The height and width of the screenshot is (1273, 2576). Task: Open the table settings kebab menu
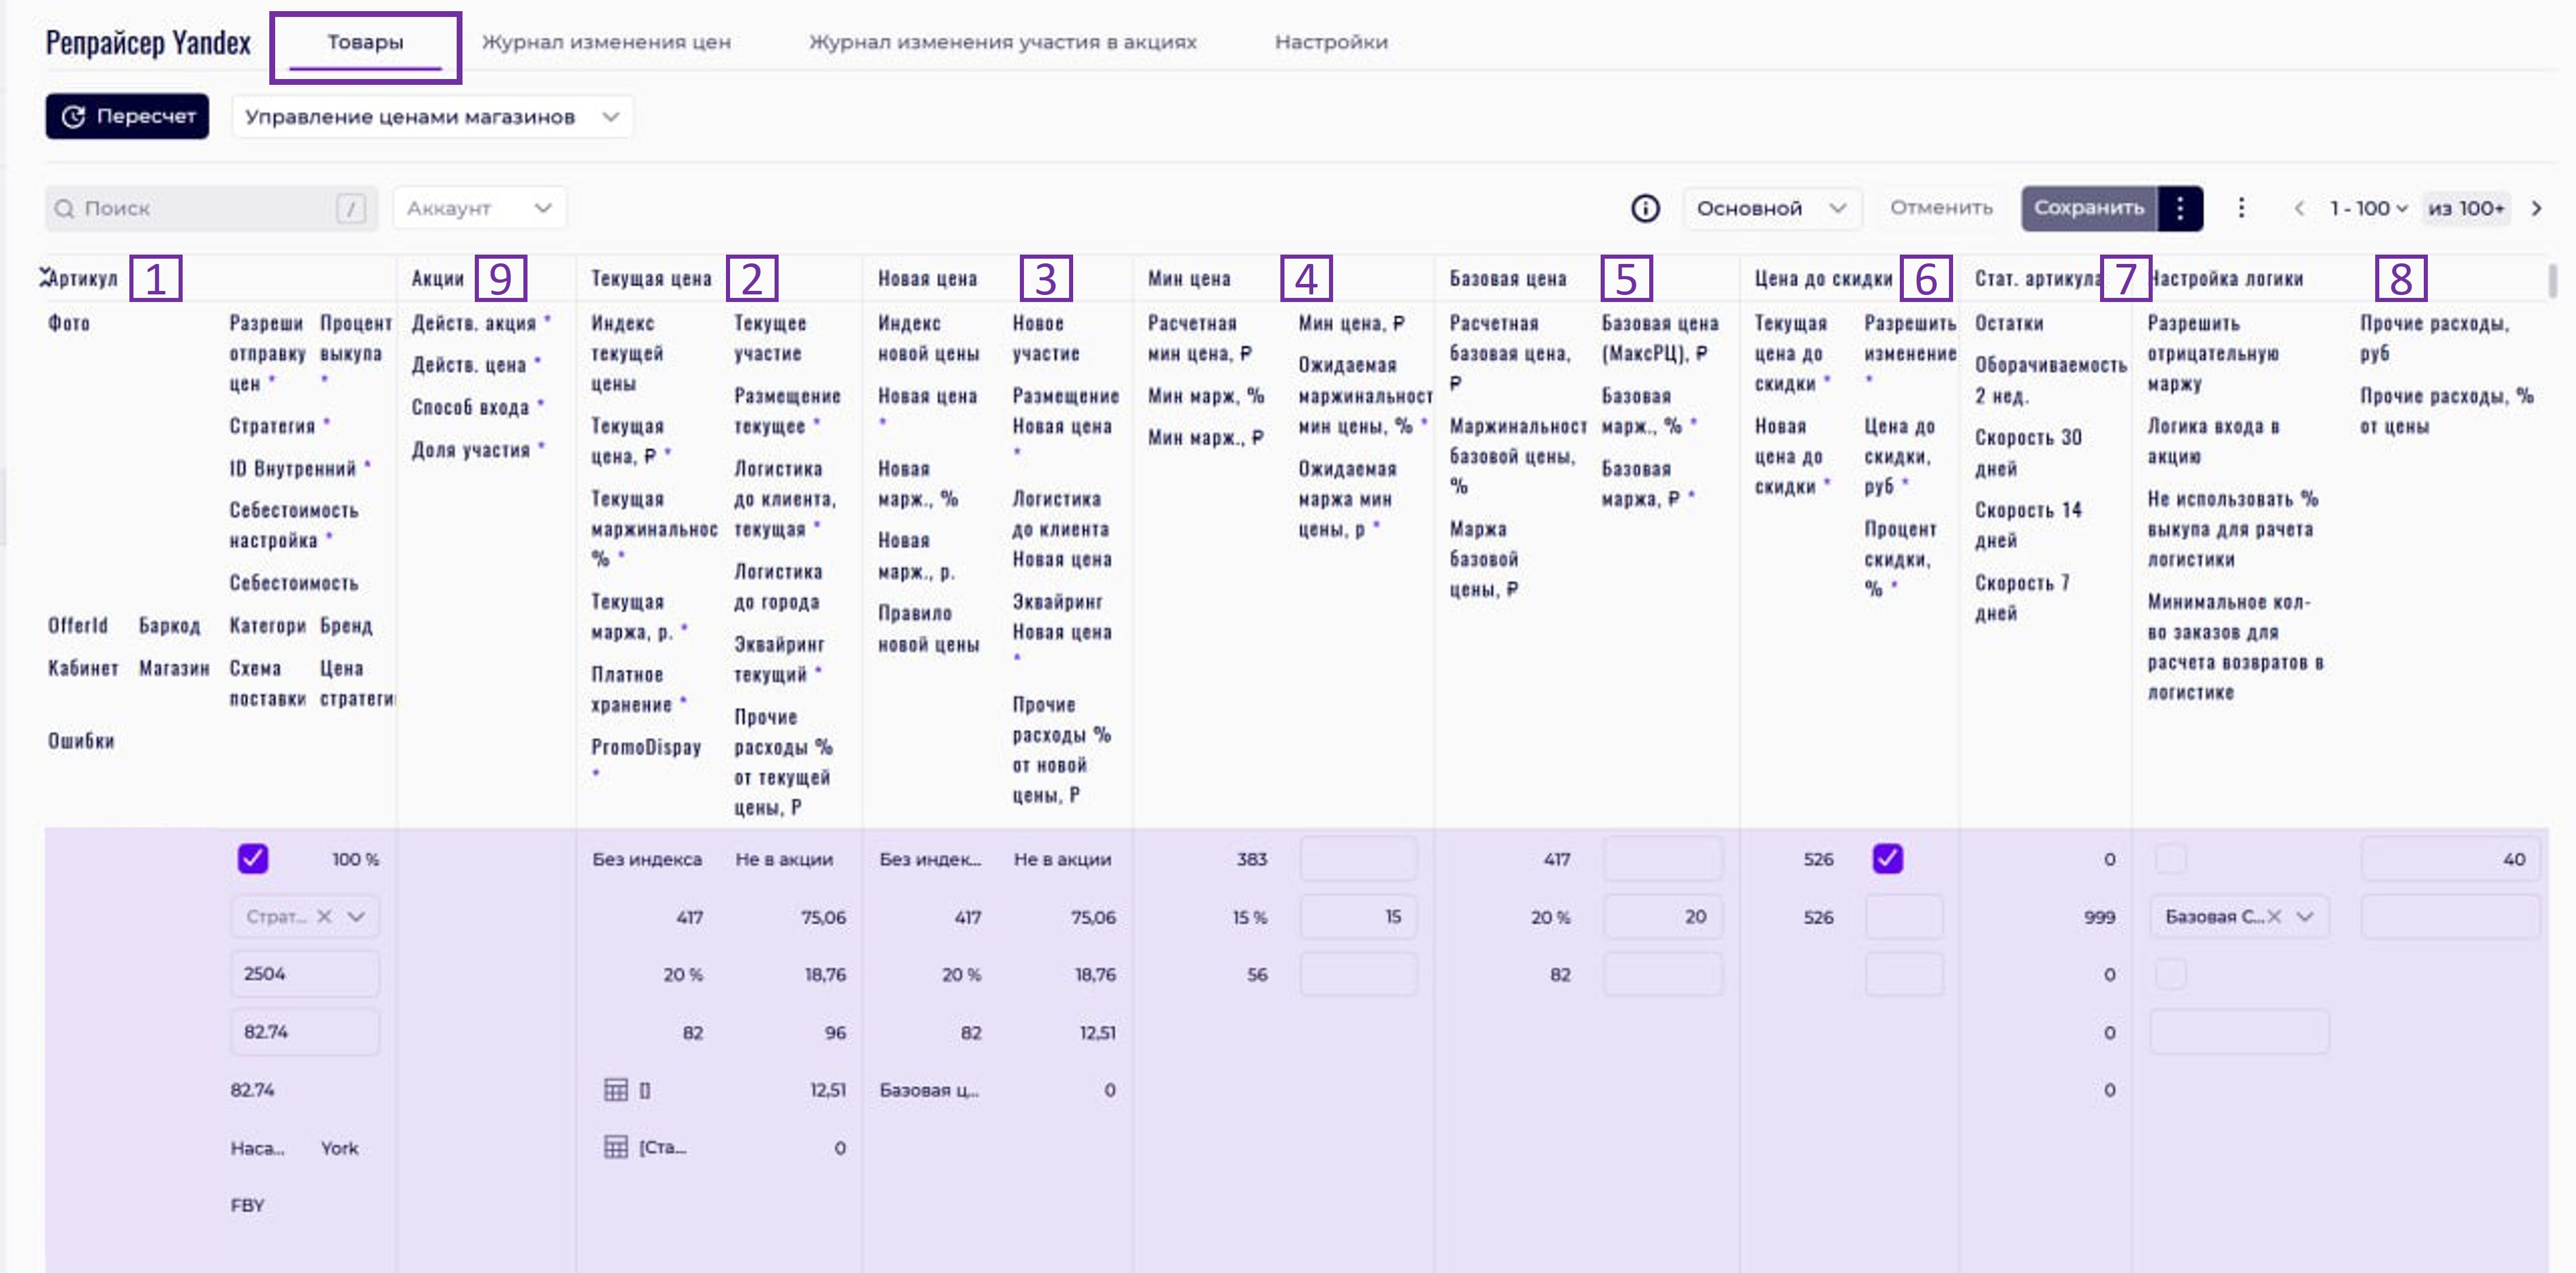coord(2241,208)
